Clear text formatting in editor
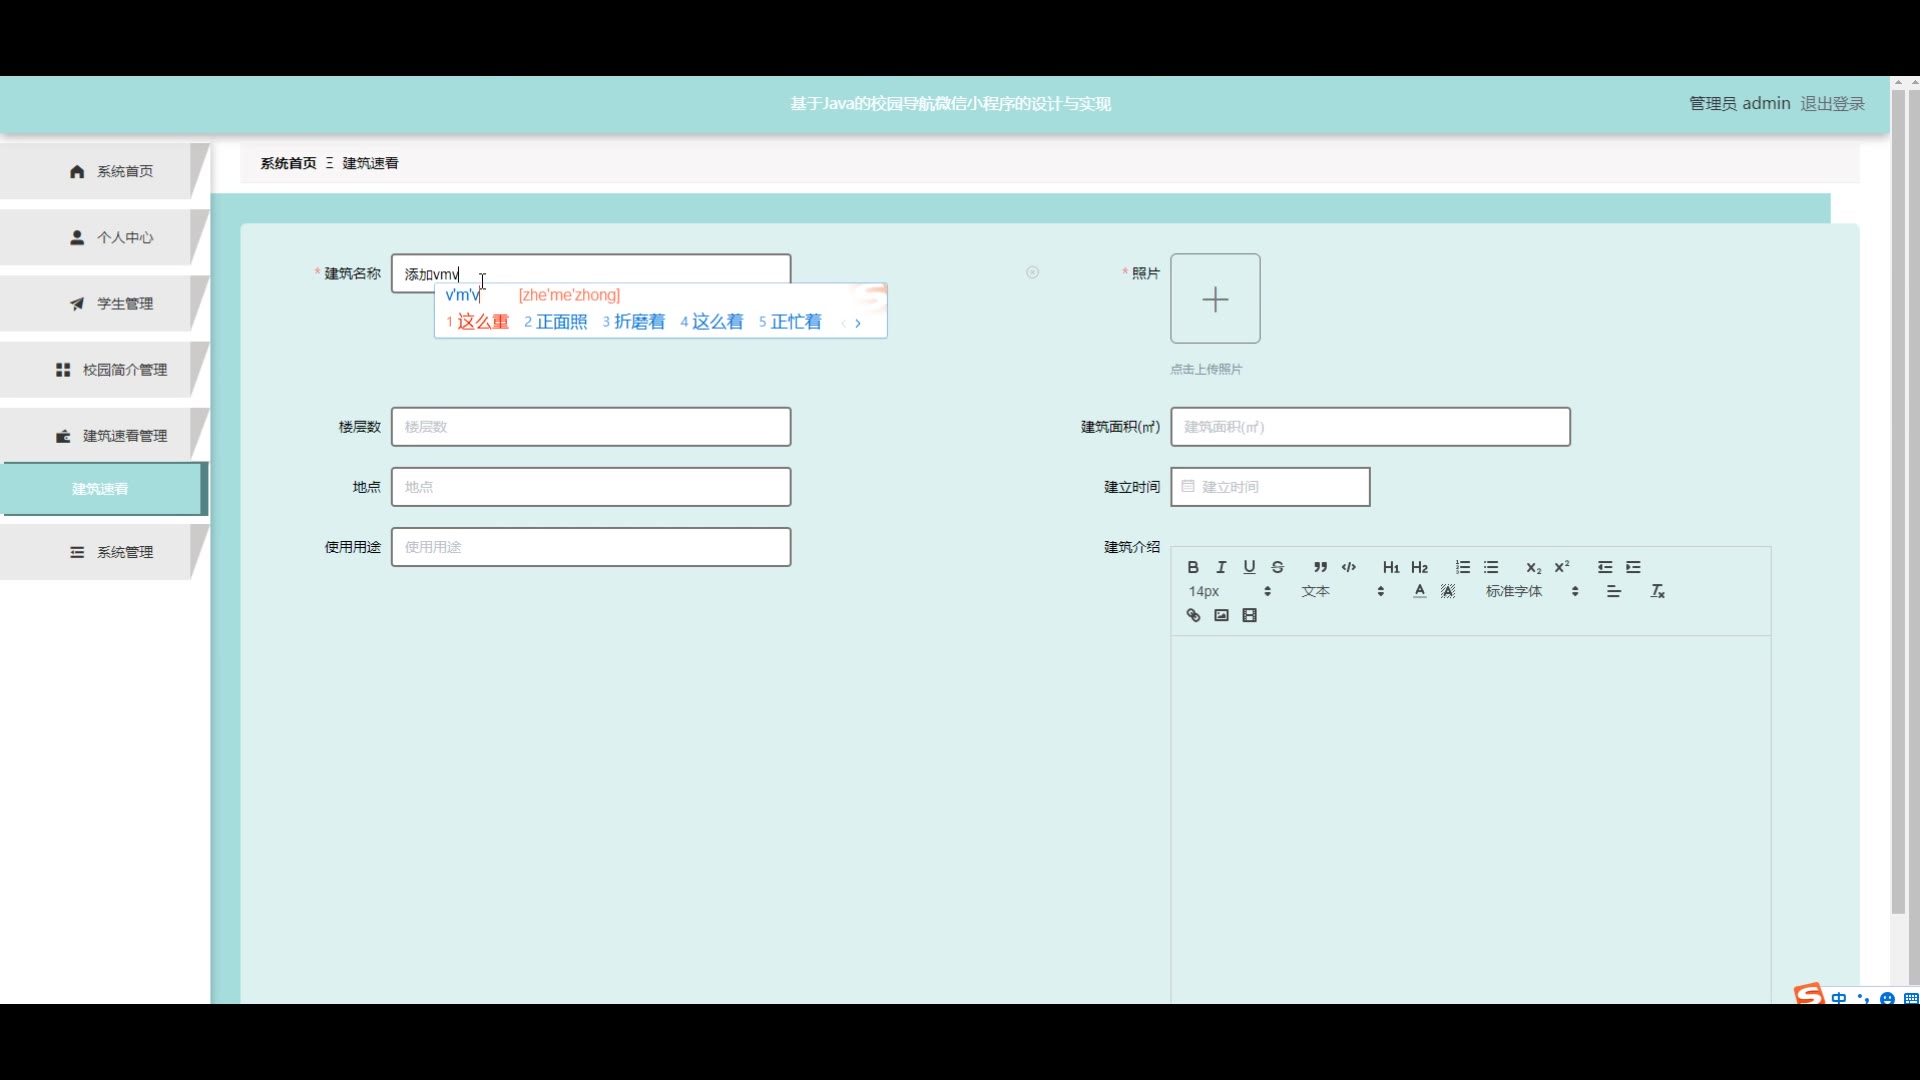The image size is (1920, 1080). pyautogui.click(x=1657, y=592)
